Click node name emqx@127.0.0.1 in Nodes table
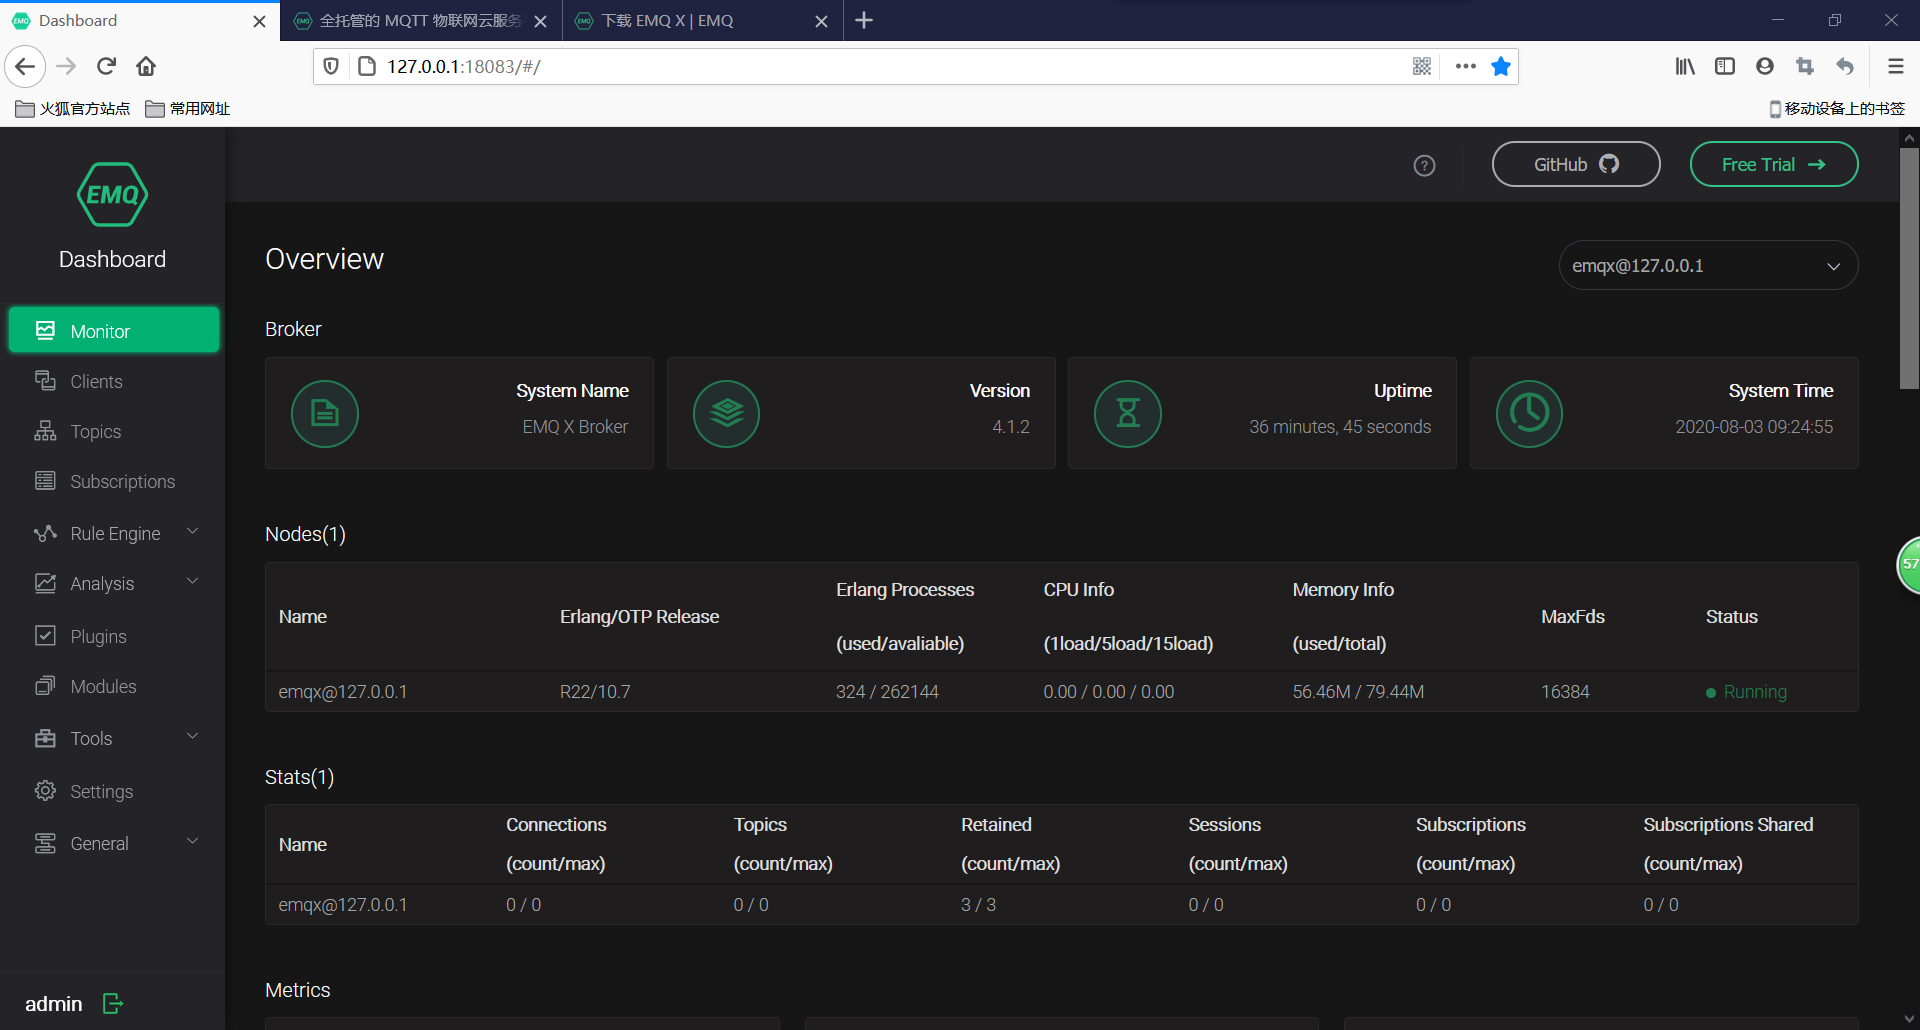1920x1030 pixels. [343, 692]
